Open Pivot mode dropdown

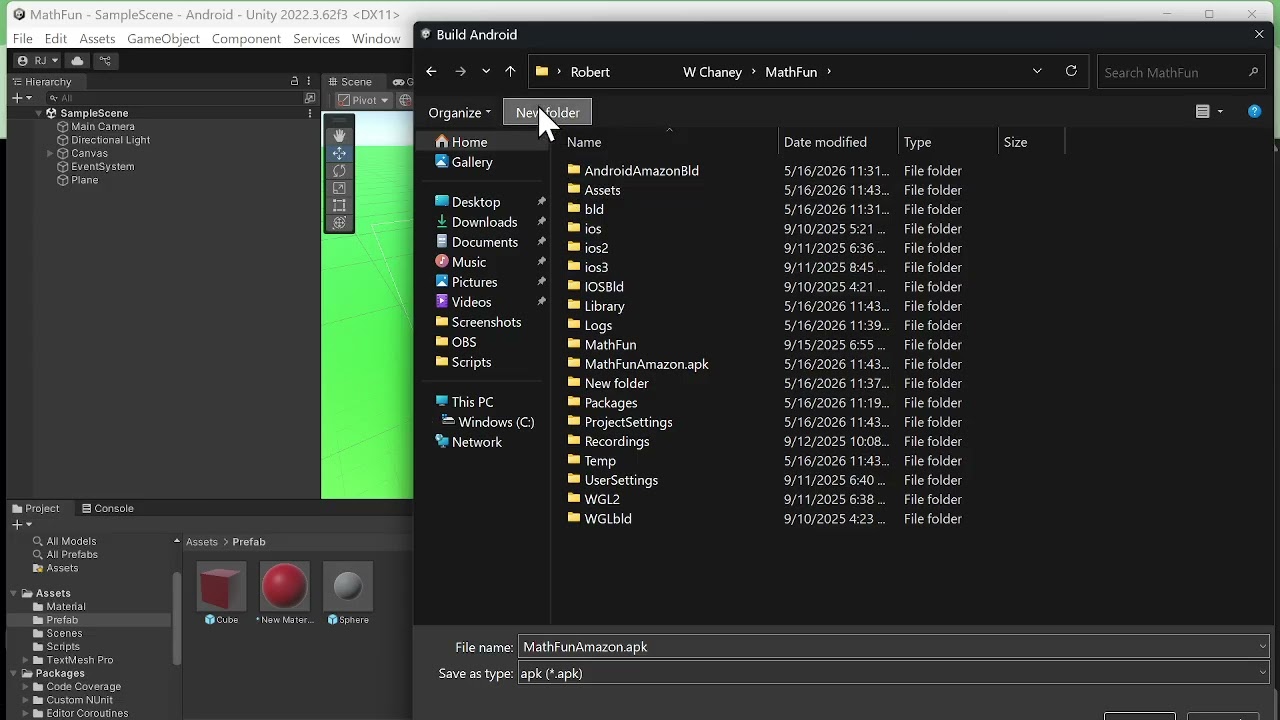[x=363, y=100]
